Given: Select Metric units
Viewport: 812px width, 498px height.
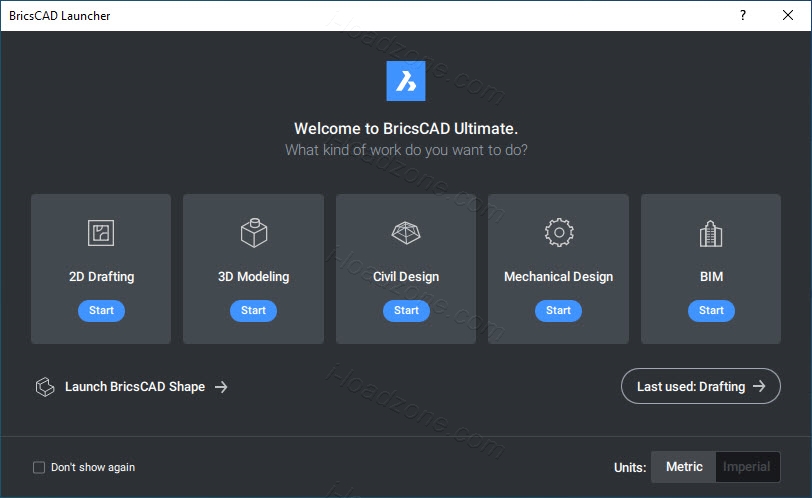Looking at the screenshot, I should click(684, 467).
